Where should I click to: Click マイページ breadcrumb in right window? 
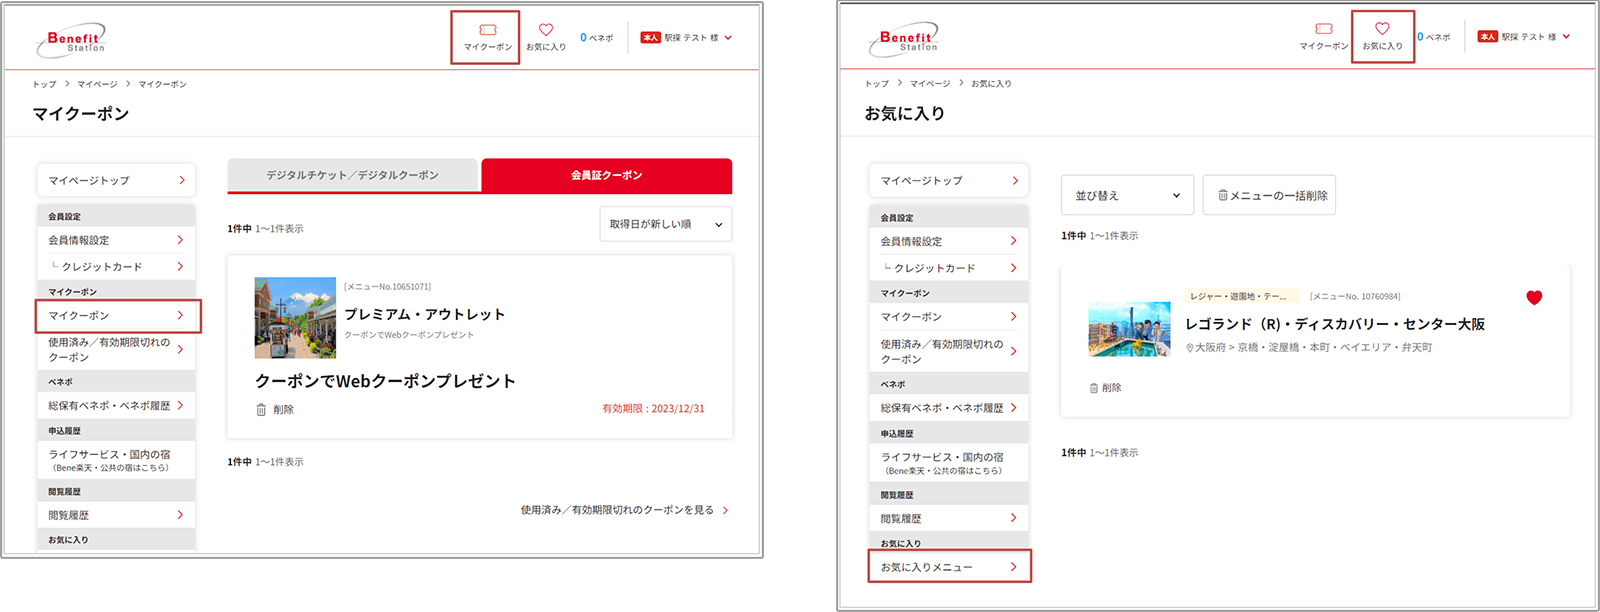point(930,84)
